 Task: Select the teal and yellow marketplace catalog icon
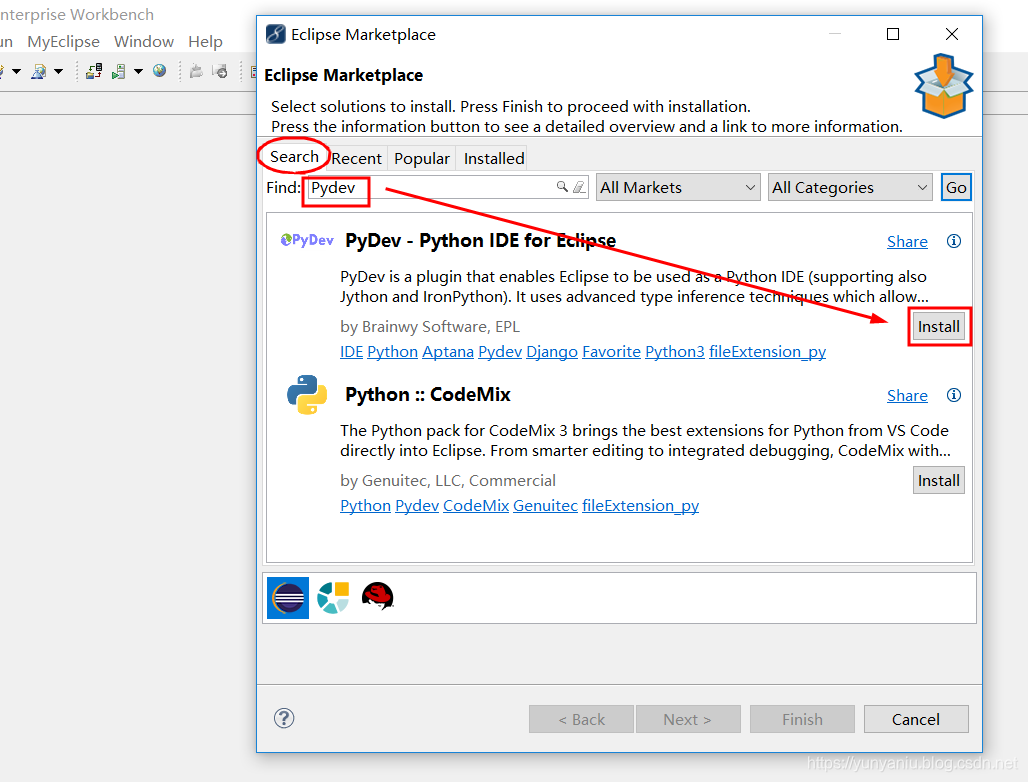click(x=333, y=598)
